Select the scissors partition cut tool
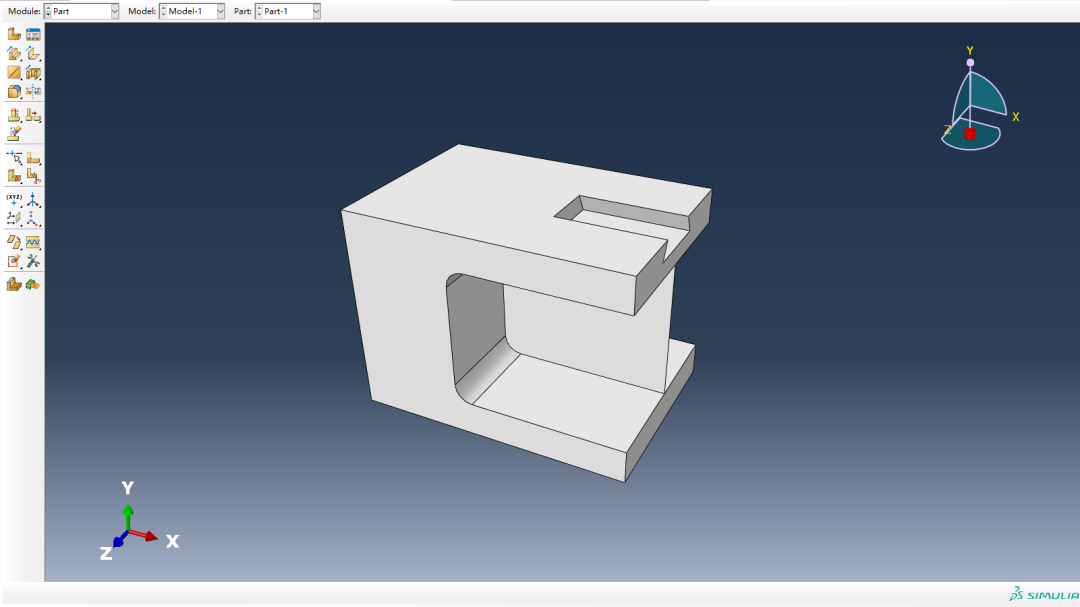The image size is (1080, 607). 33,176
